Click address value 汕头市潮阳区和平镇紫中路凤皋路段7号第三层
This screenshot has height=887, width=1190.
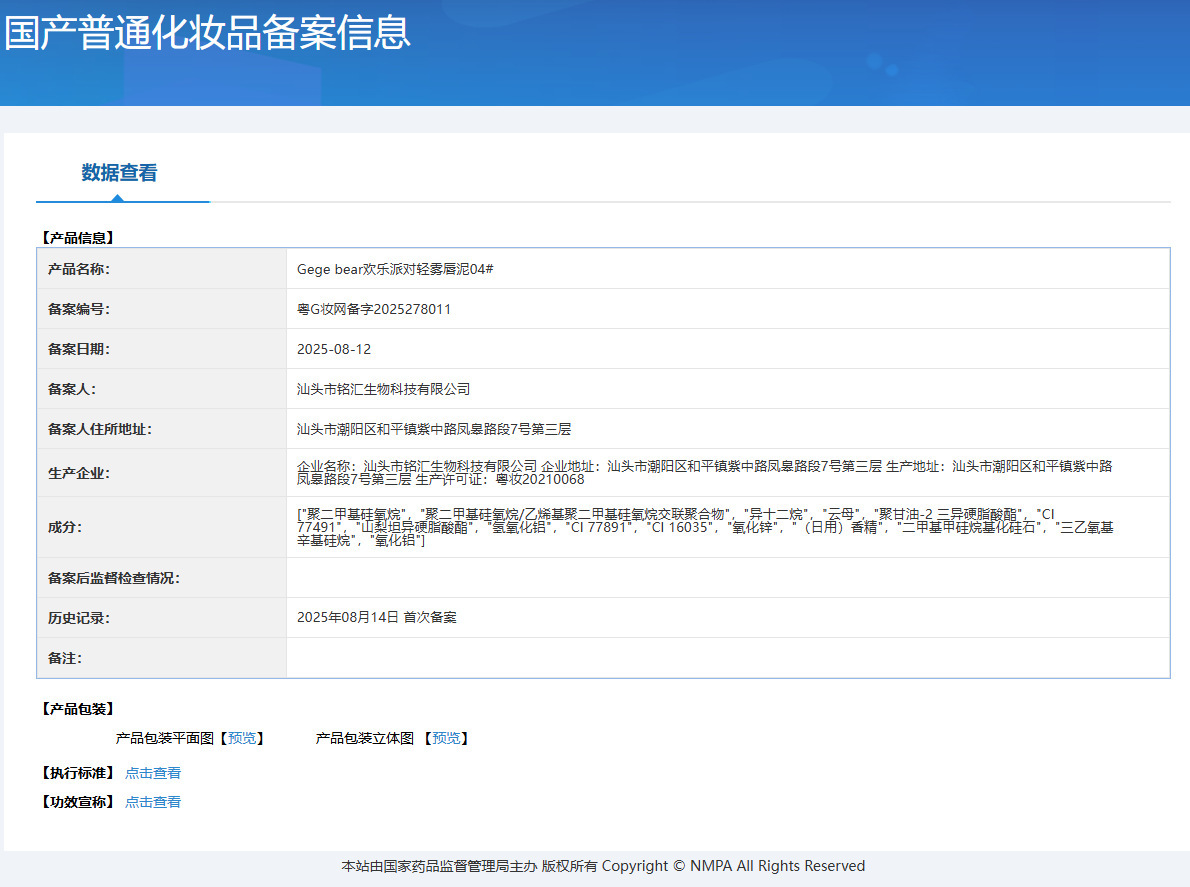(433, 429)
